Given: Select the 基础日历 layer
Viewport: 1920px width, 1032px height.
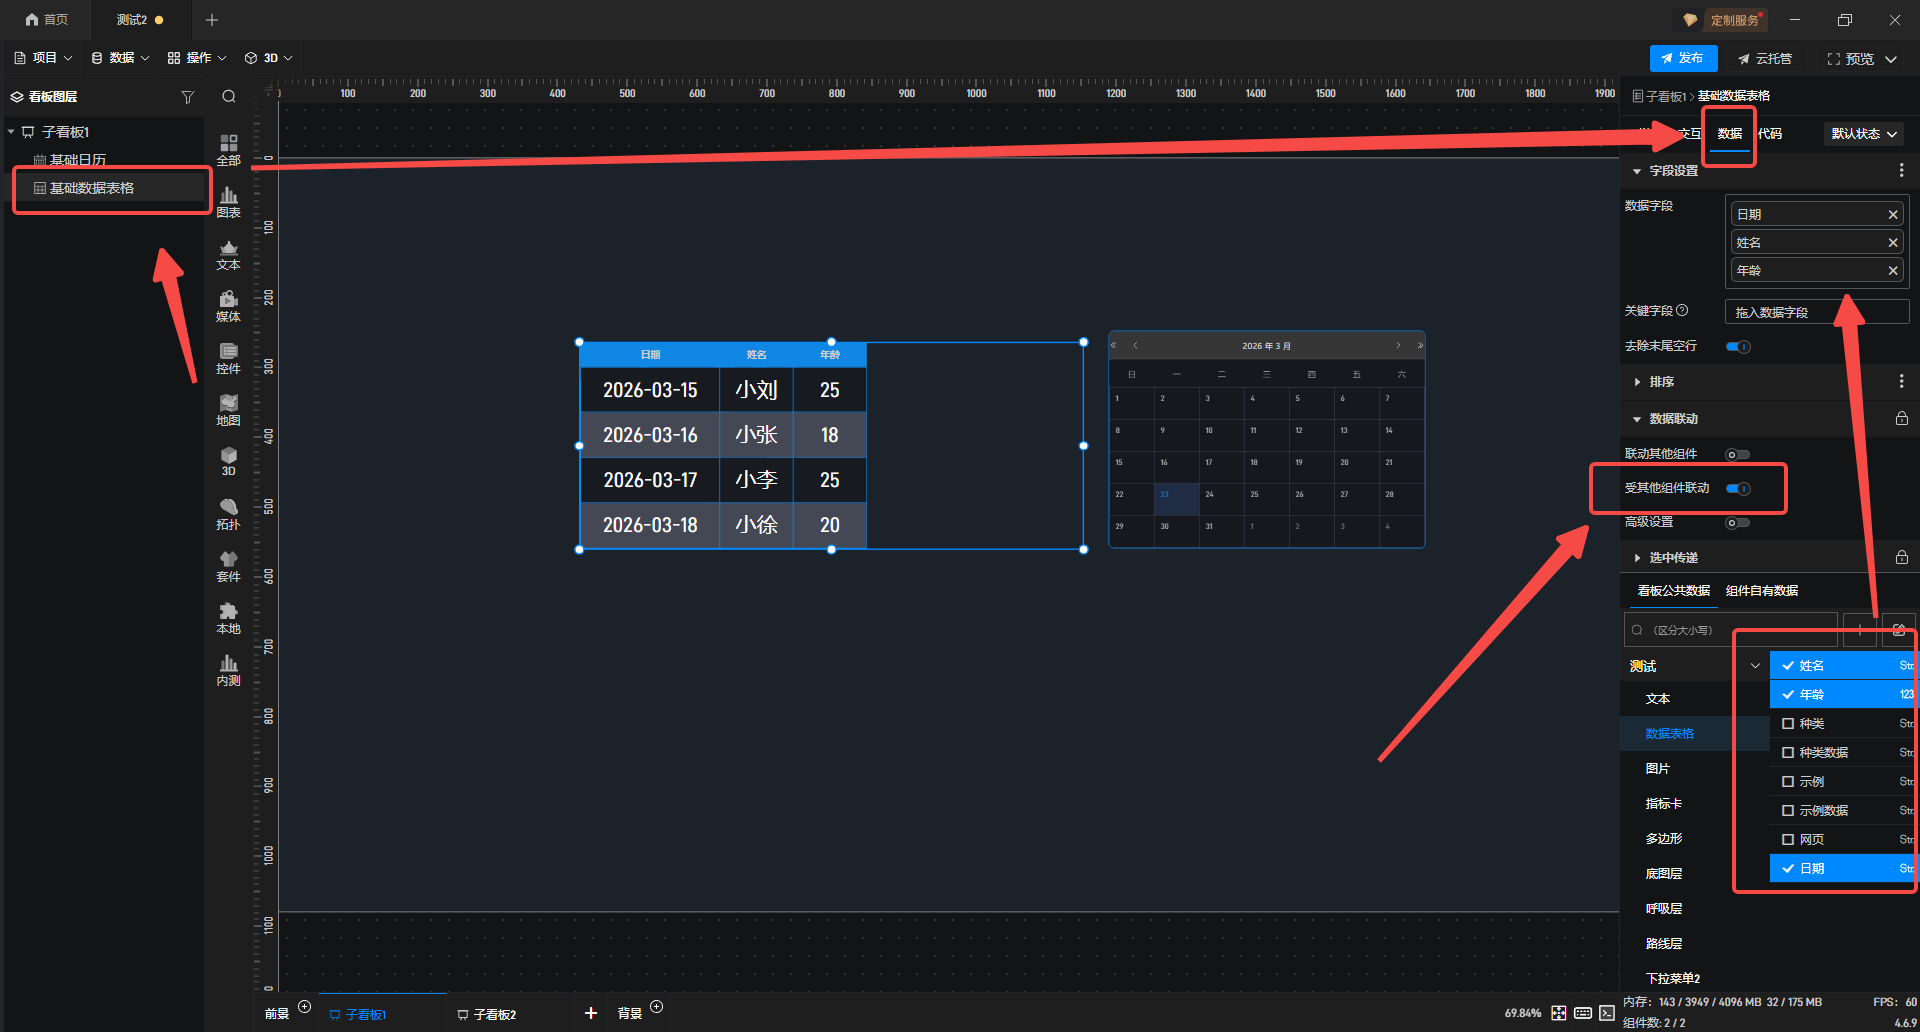Looking at the screenshot, I should (77, 160).
